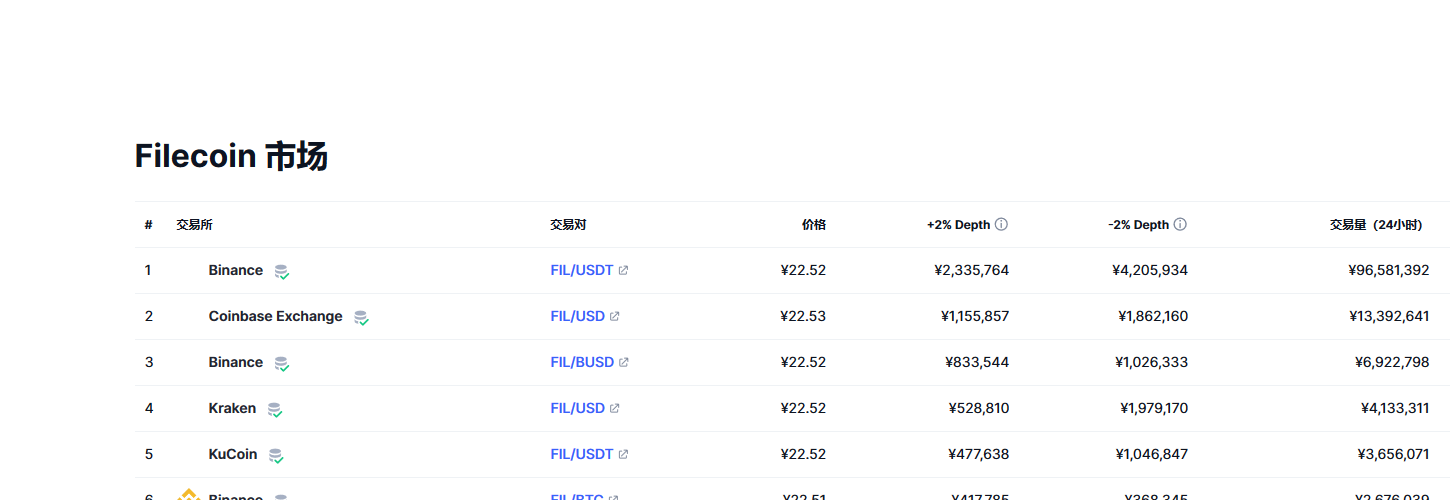Click external link icon next to FIL/BUSD
1450x500 pixels.
(624, 362)
